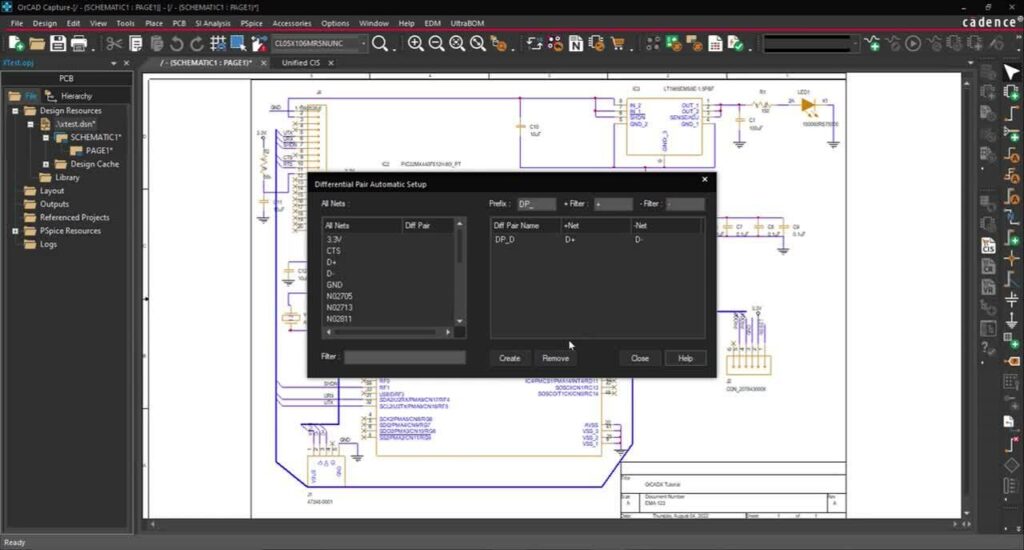Choose the place part tool
The image size is (1024, 550).
[1011, 92]
